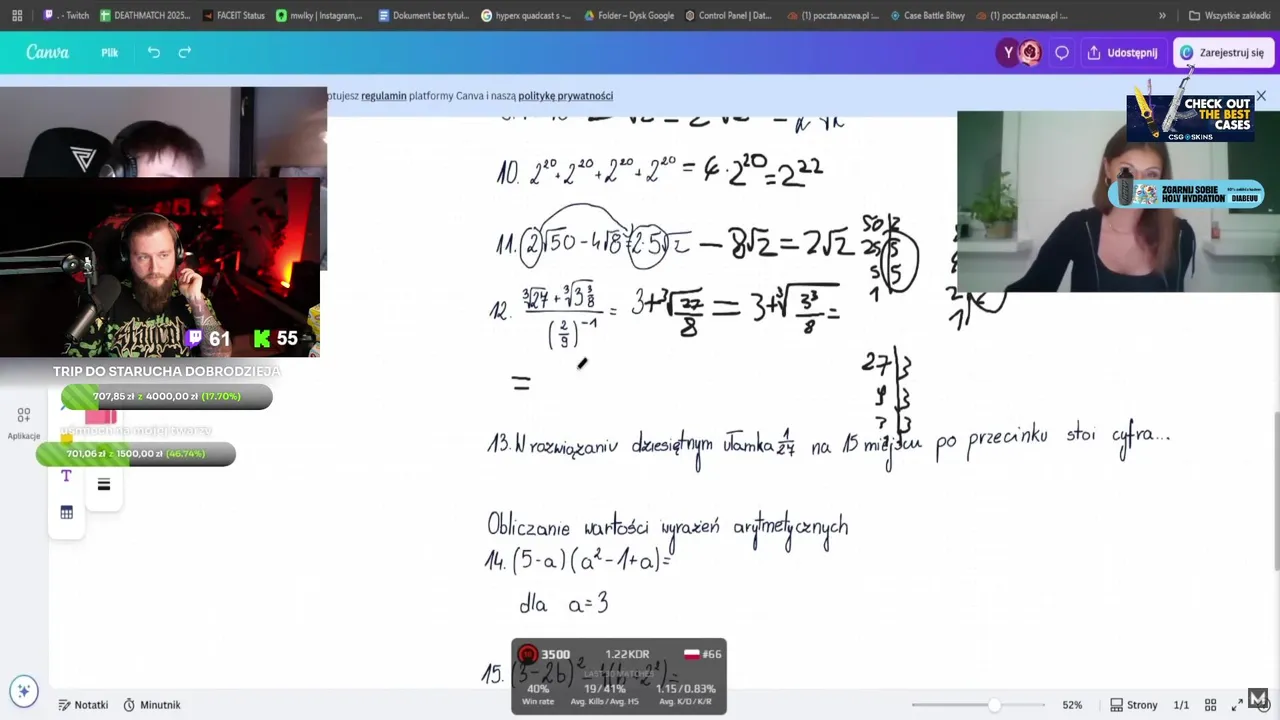Open the Dokument bez tytułu bookmark

pyautogui.click(x=424, y=16)
